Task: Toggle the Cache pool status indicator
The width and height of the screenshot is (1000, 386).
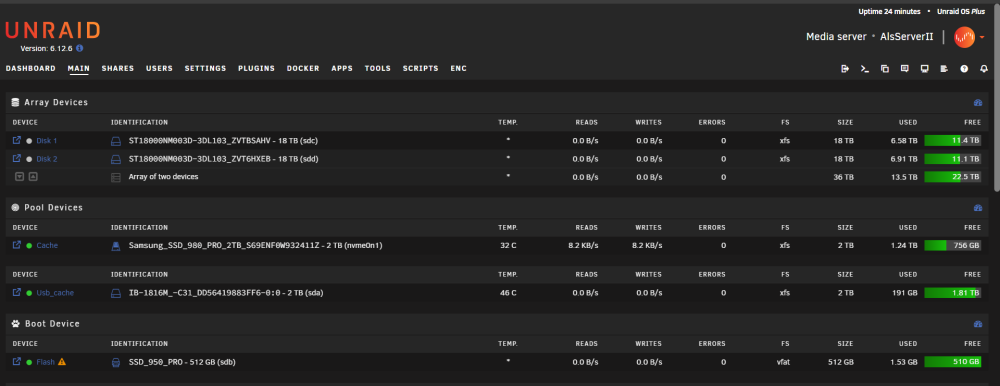Action: pos(29,246)
